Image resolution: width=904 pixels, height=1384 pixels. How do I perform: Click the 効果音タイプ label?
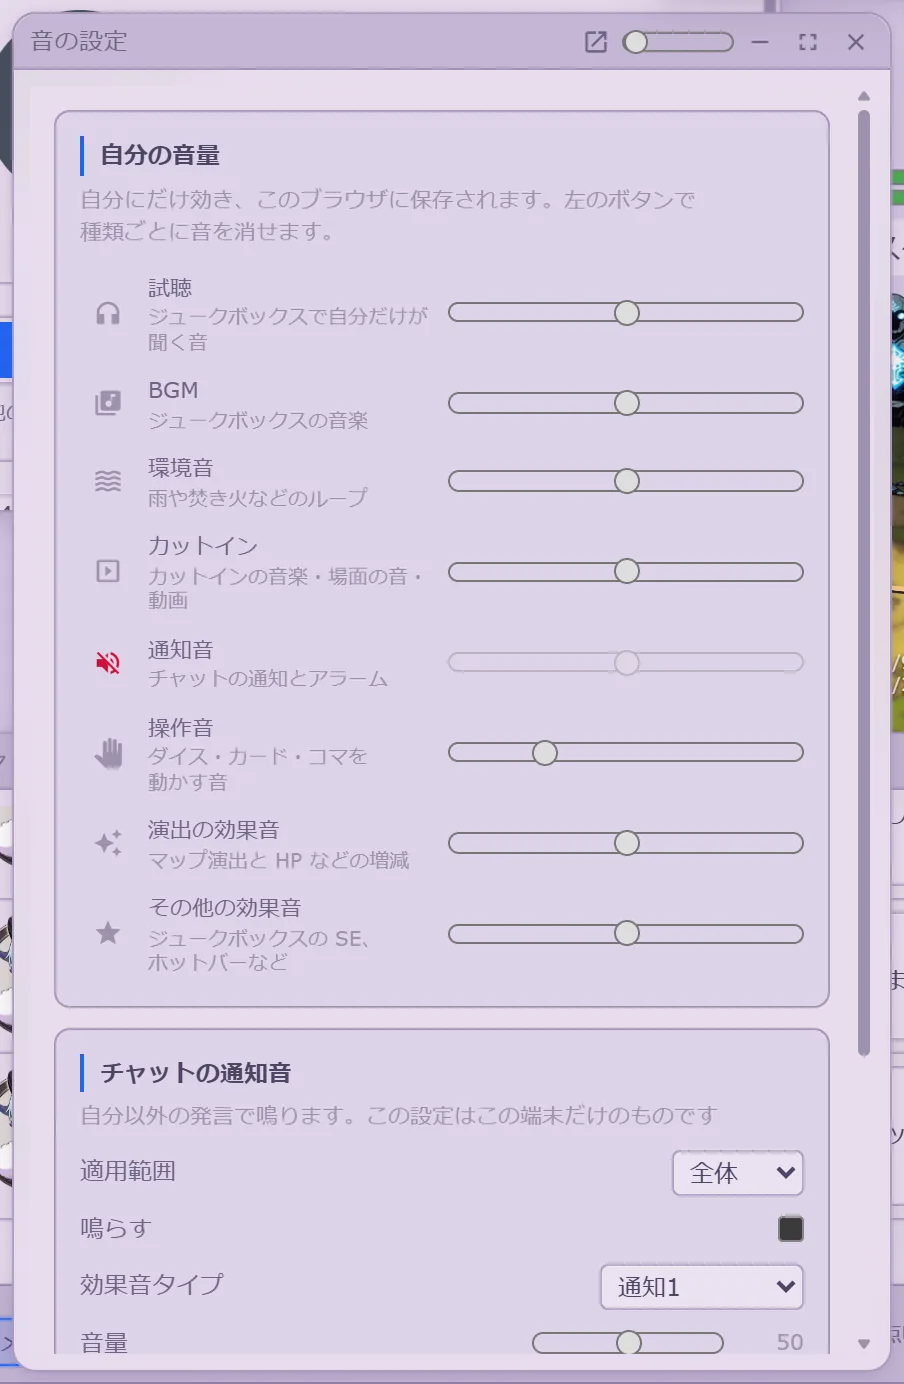coord(152,1285)
